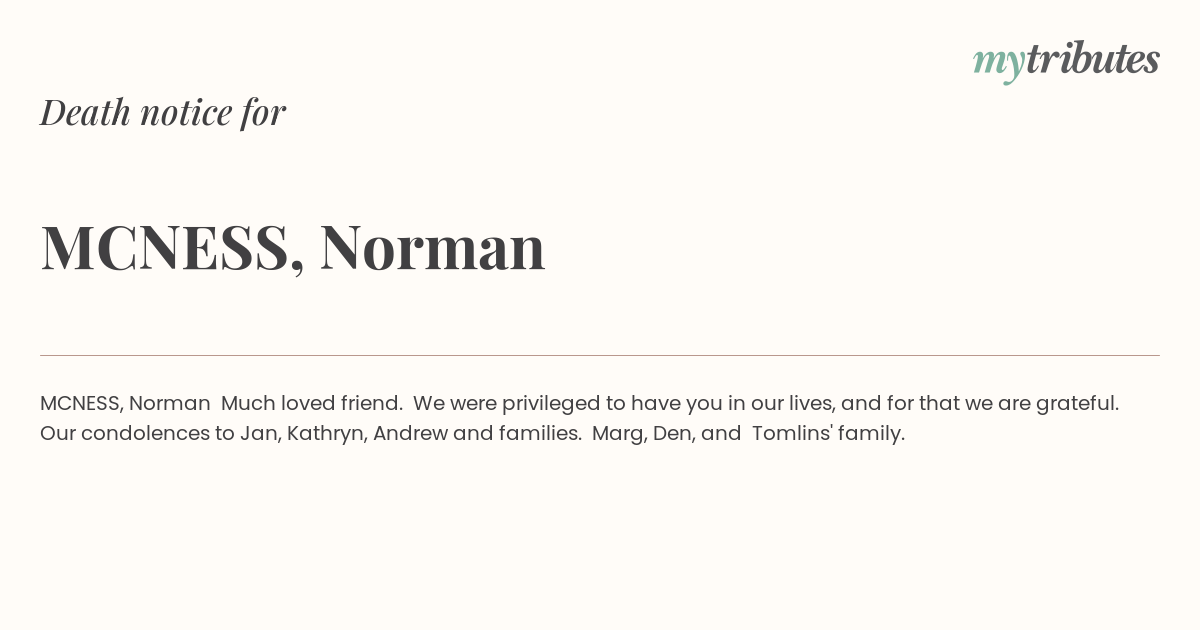The image size is (1200, 630).
Task: Click the large "MCNESS, Norman" title
Action: pyautogui.click(x=292, y=247)
